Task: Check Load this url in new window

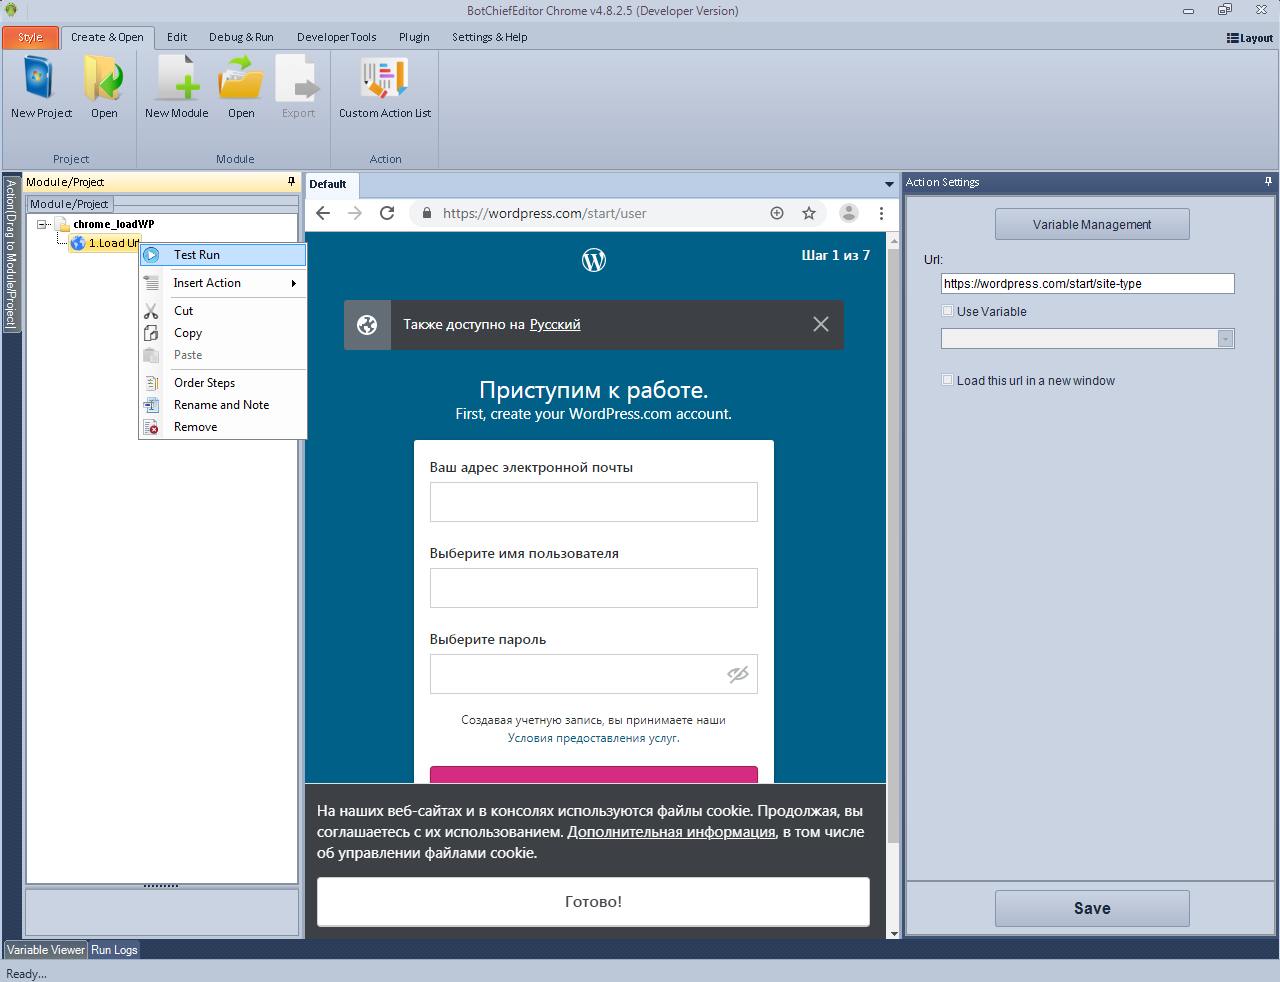Action: tap(947, 380)
